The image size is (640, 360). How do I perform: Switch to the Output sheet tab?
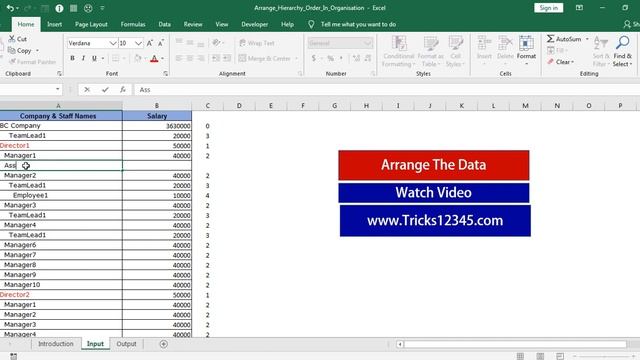(126, 344)
